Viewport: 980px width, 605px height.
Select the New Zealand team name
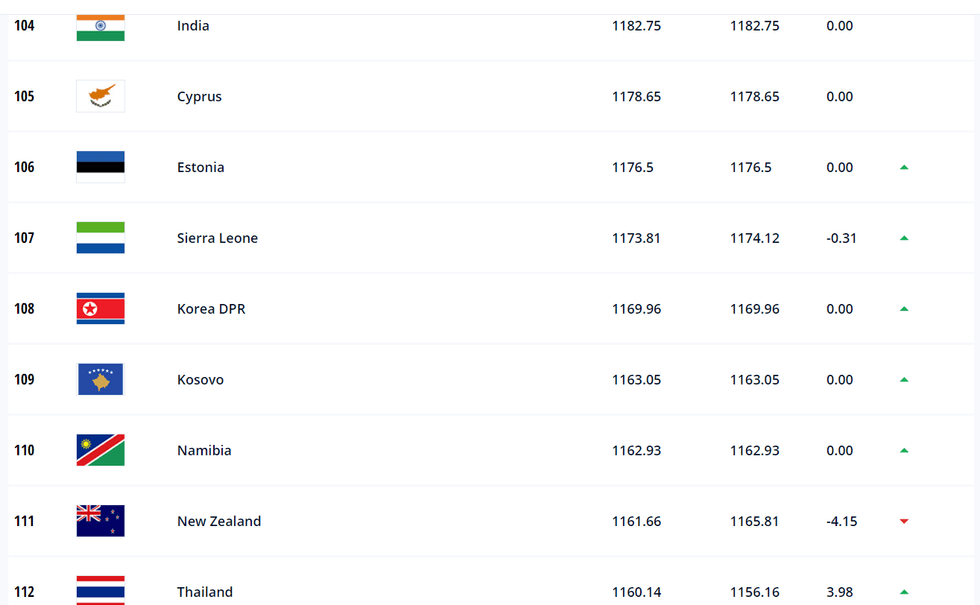219,521
